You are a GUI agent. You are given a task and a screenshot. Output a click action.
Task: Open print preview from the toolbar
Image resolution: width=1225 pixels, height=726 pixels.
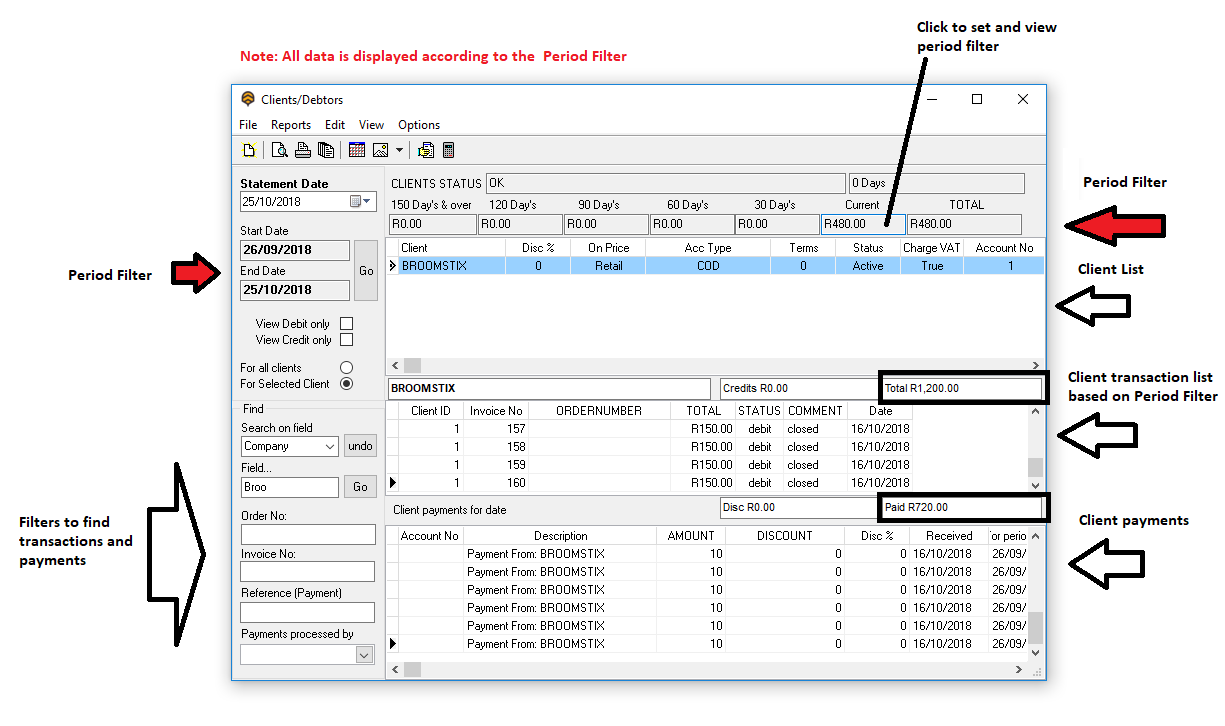point(279,150)
